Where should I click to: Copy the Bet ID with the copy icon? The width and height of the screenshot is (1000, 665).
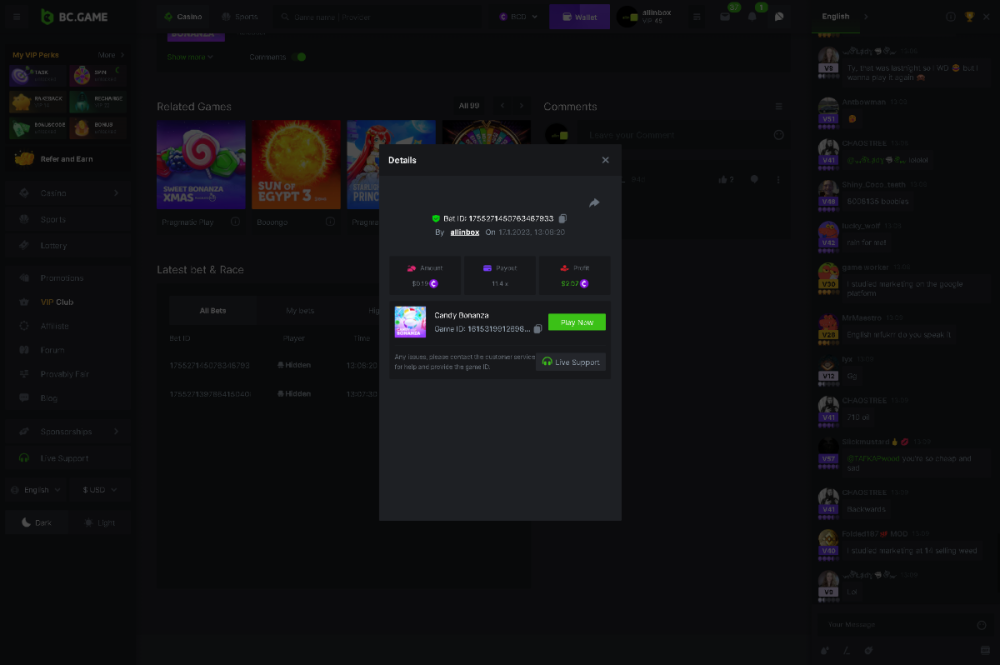[x=563, y=218]
